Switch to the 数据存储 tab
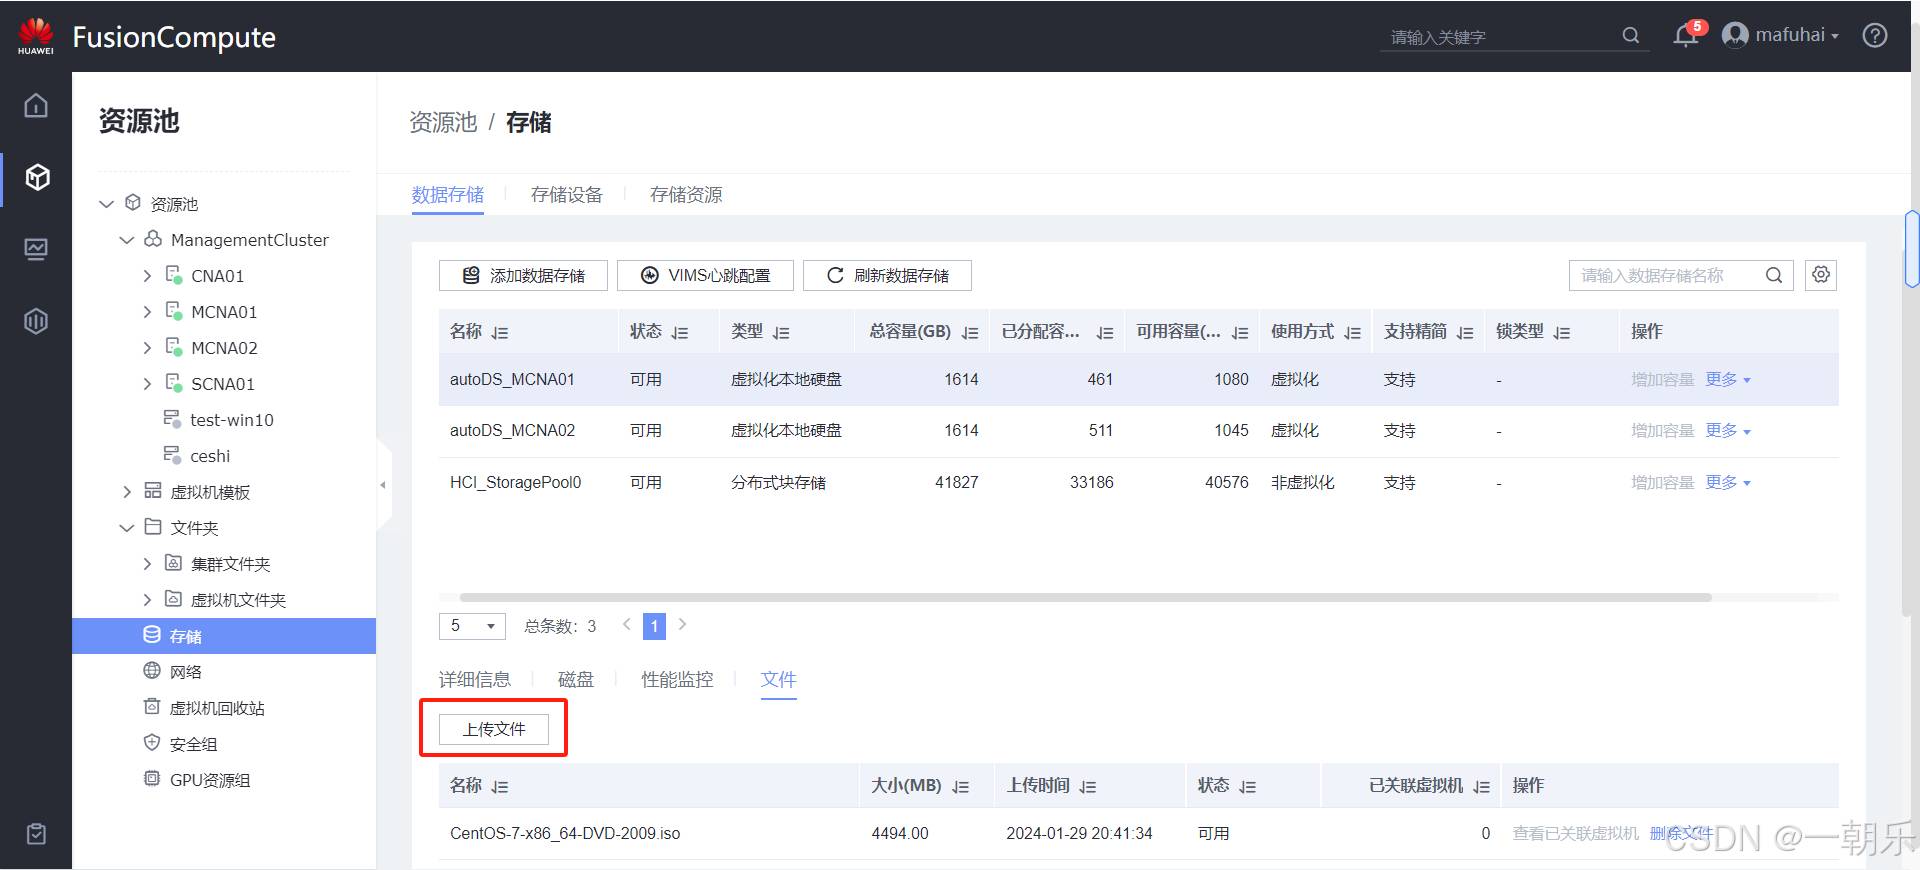 447,195
